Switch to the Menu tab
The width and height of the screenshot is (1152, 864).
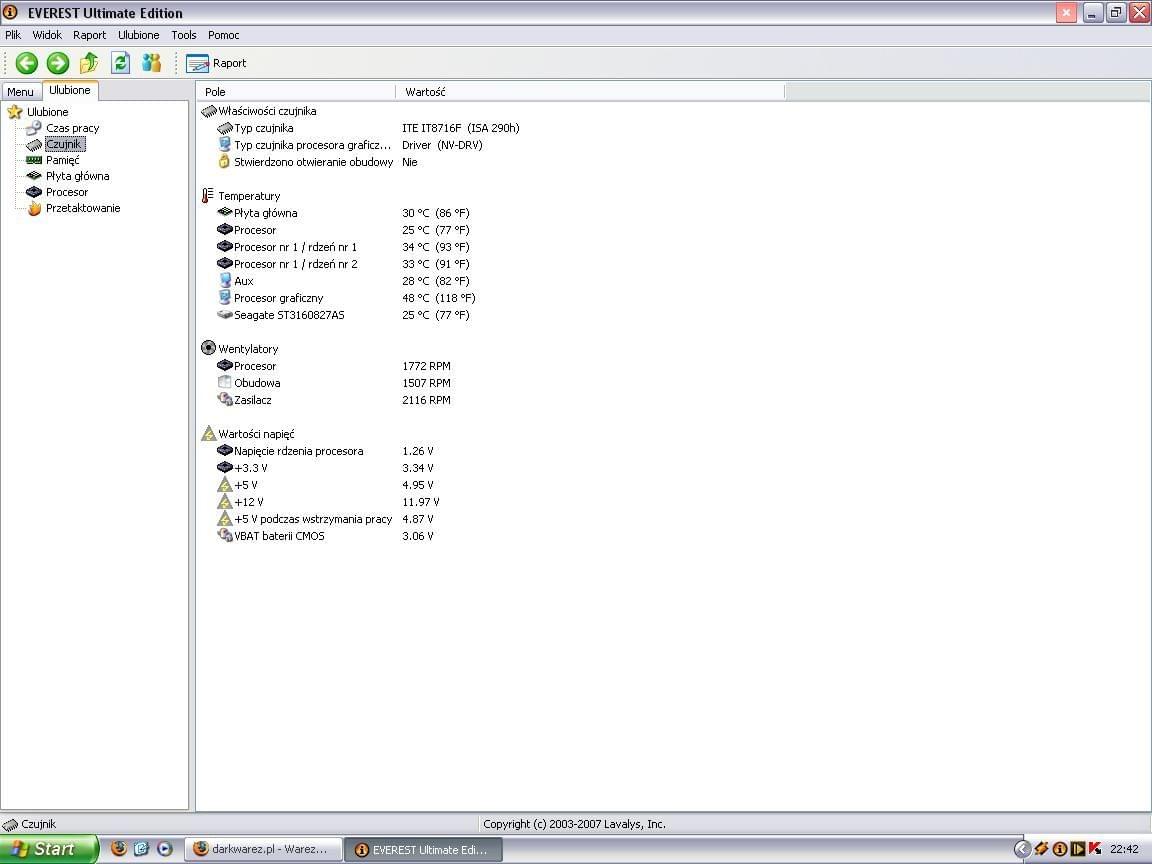click(x=21, y=92)
